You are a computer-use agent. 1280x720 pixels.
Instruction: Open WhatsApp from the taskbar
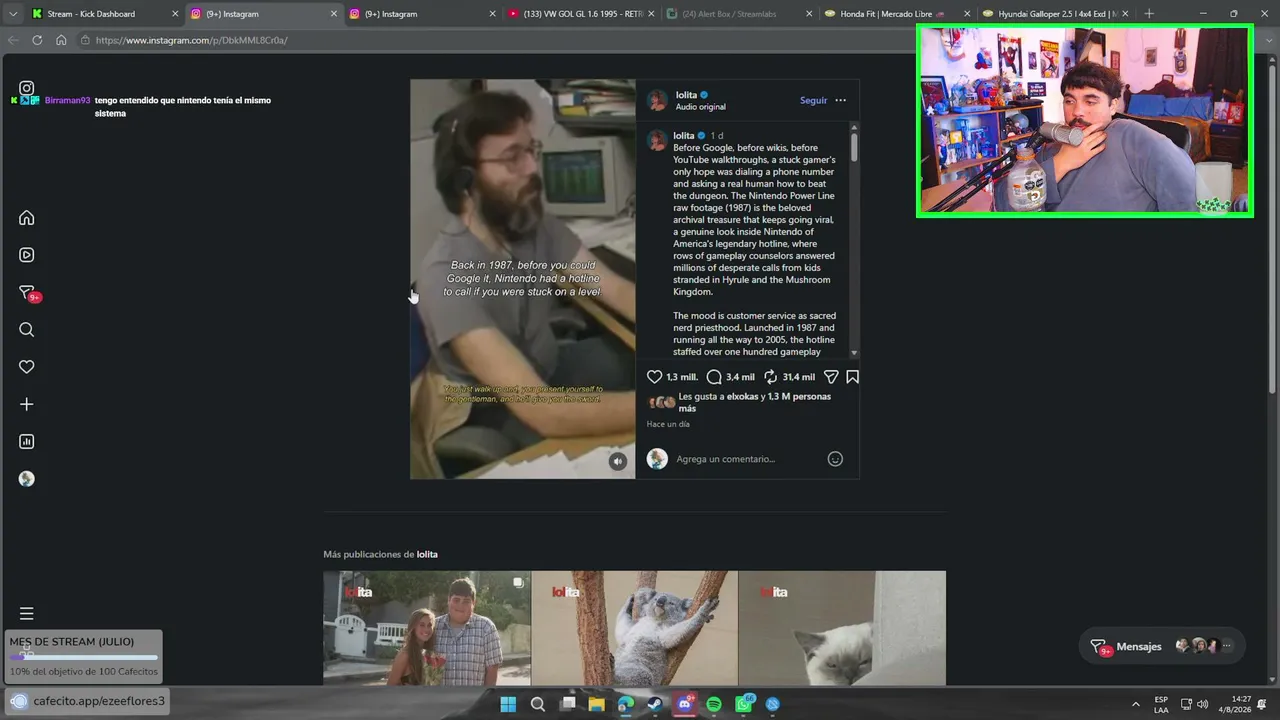(744, 704)
